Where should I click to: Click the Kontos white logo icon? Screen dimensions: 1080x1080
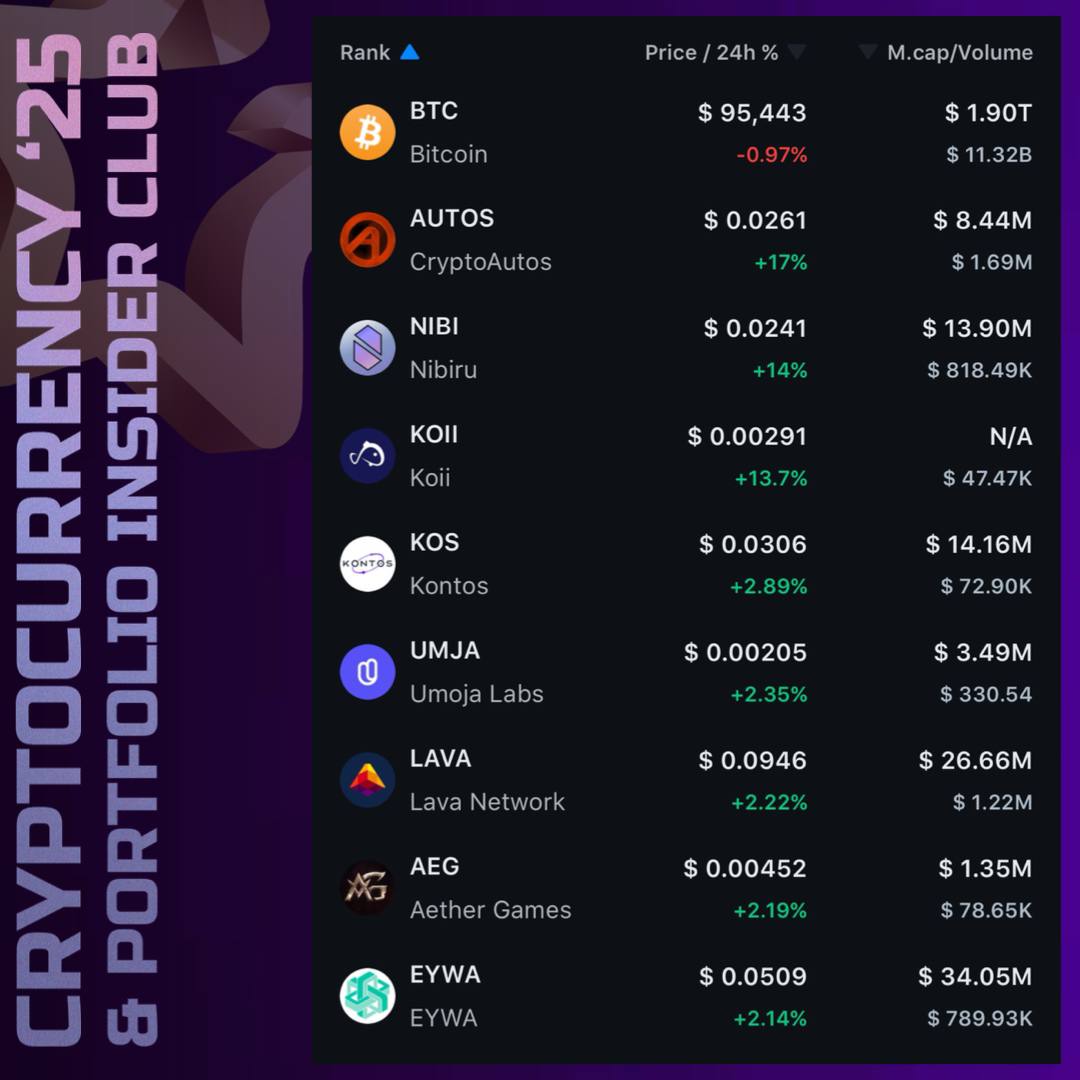point(367,564)
